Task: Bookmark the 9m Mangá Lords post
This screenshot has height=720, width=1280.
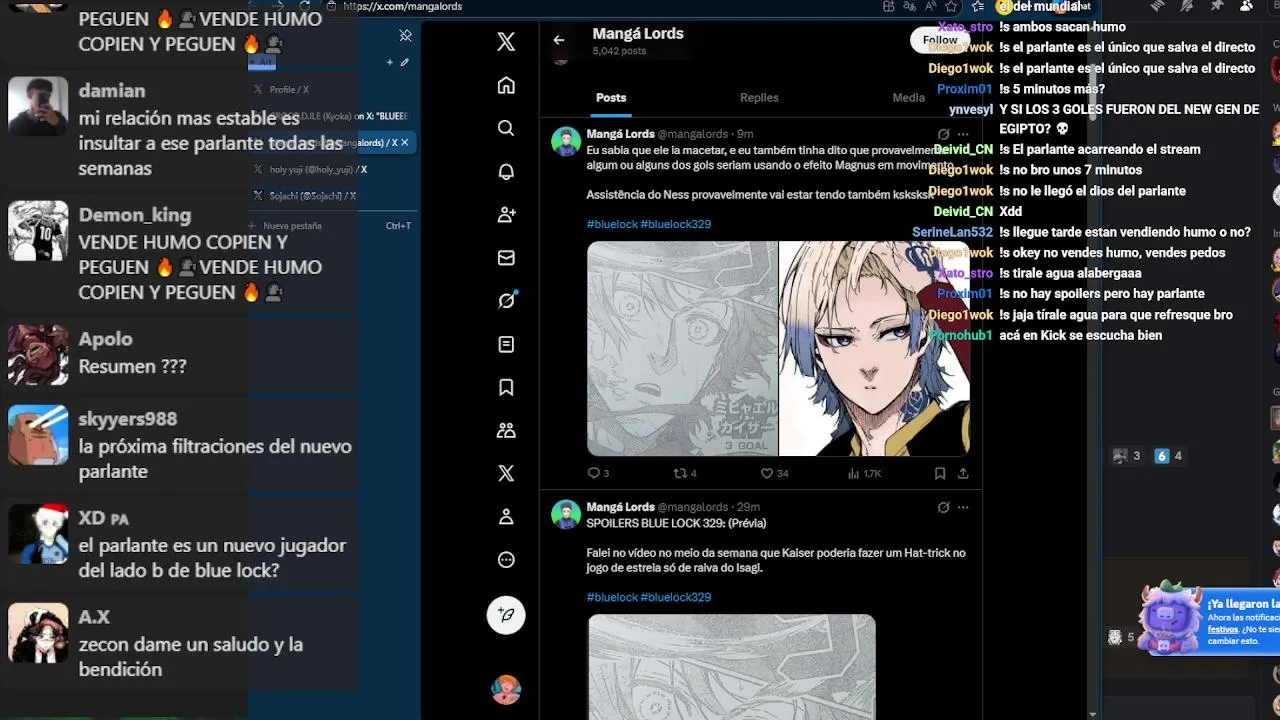Action: click(940, 473)
